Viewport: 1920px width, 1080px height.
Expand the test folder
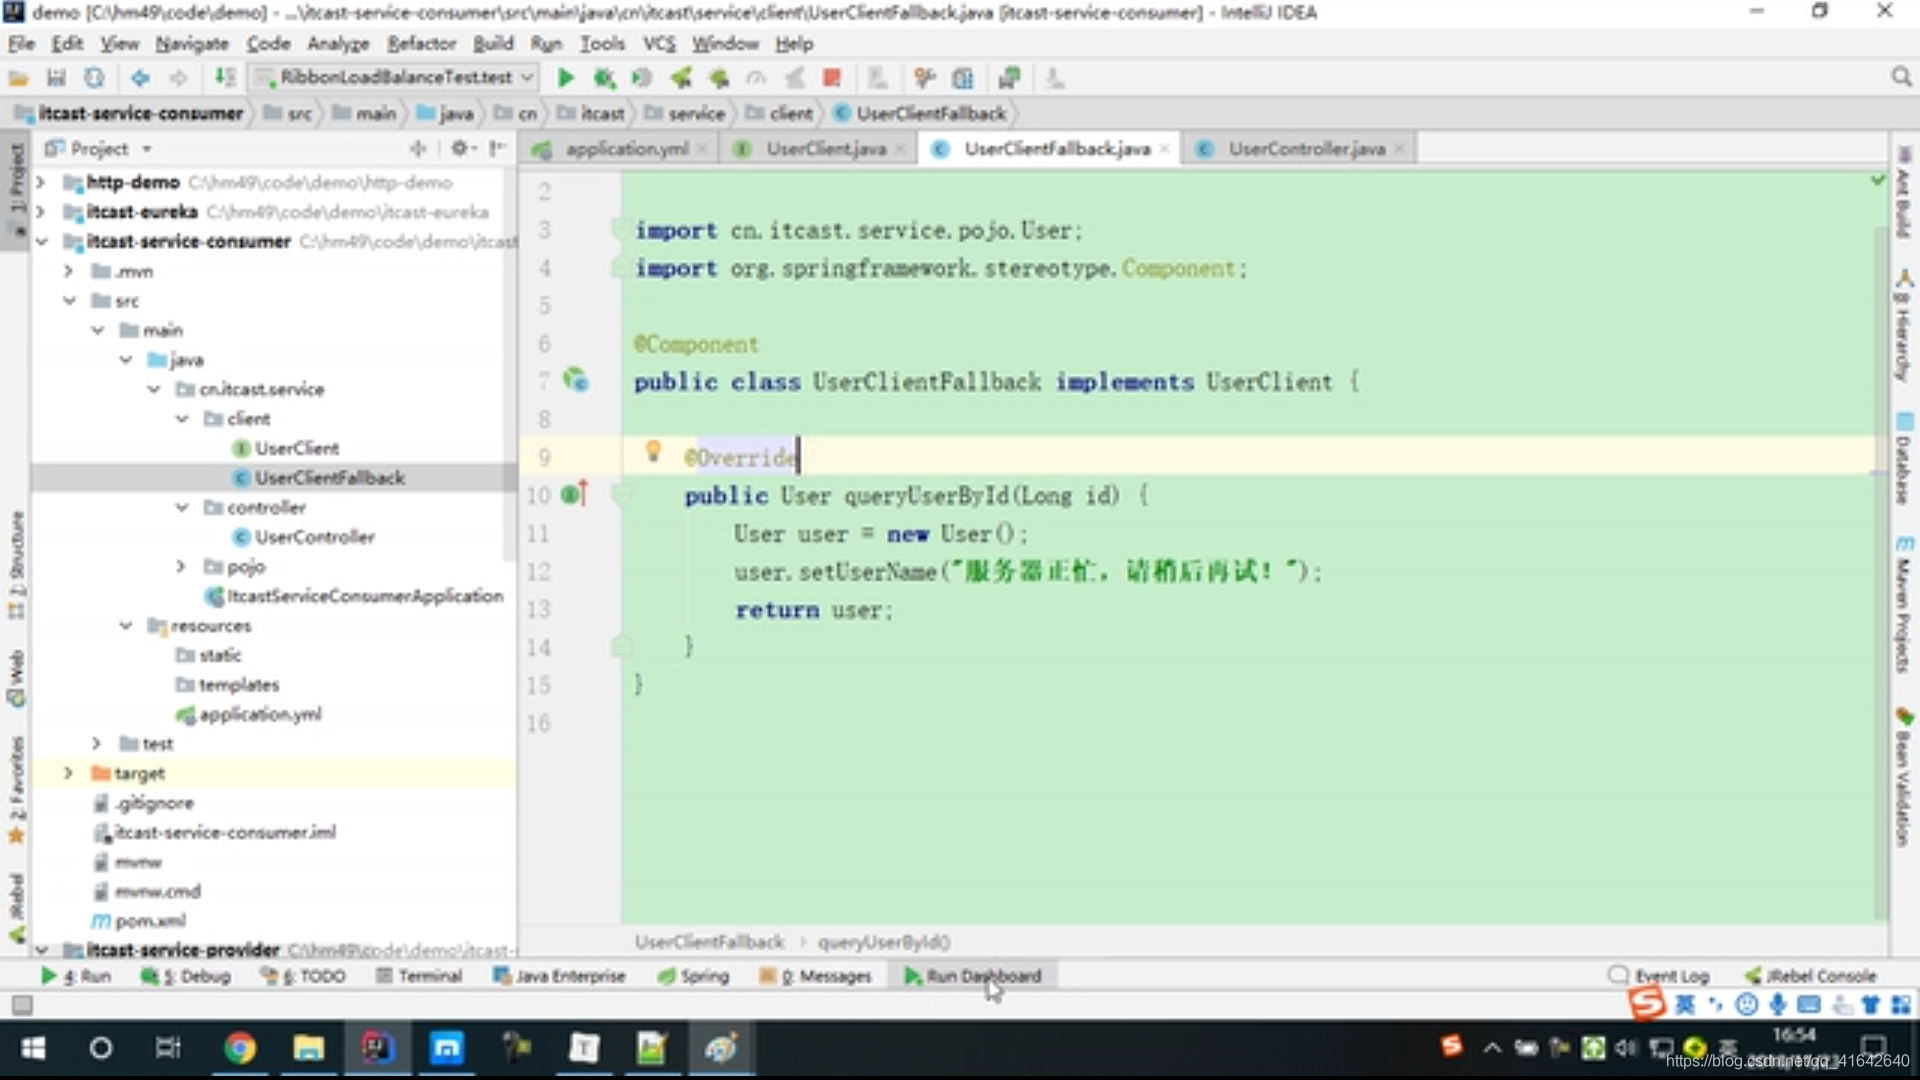96,743
